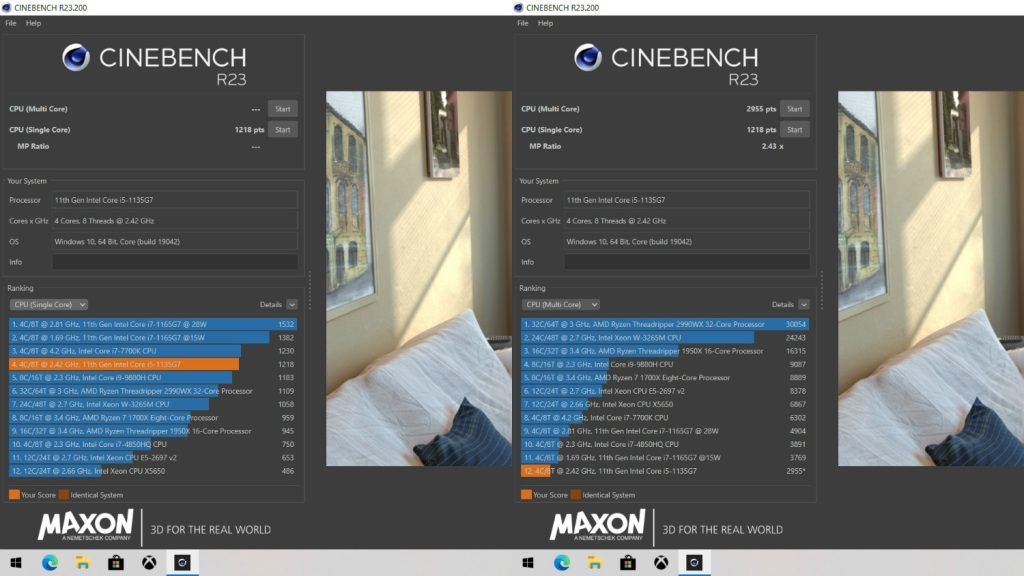The image size is (1024, 576).
Task: Click Maxon logo in right window
Action: coord(598,526)
